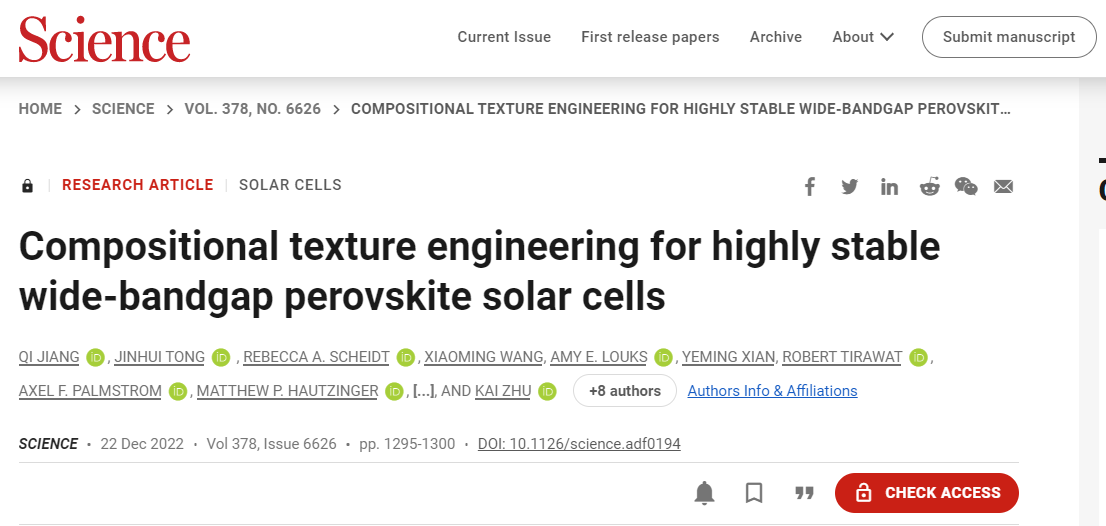This screenshot has height=526, width=1106.
Task: Click the cite quotation-mark icon
Action: (803, 493)
